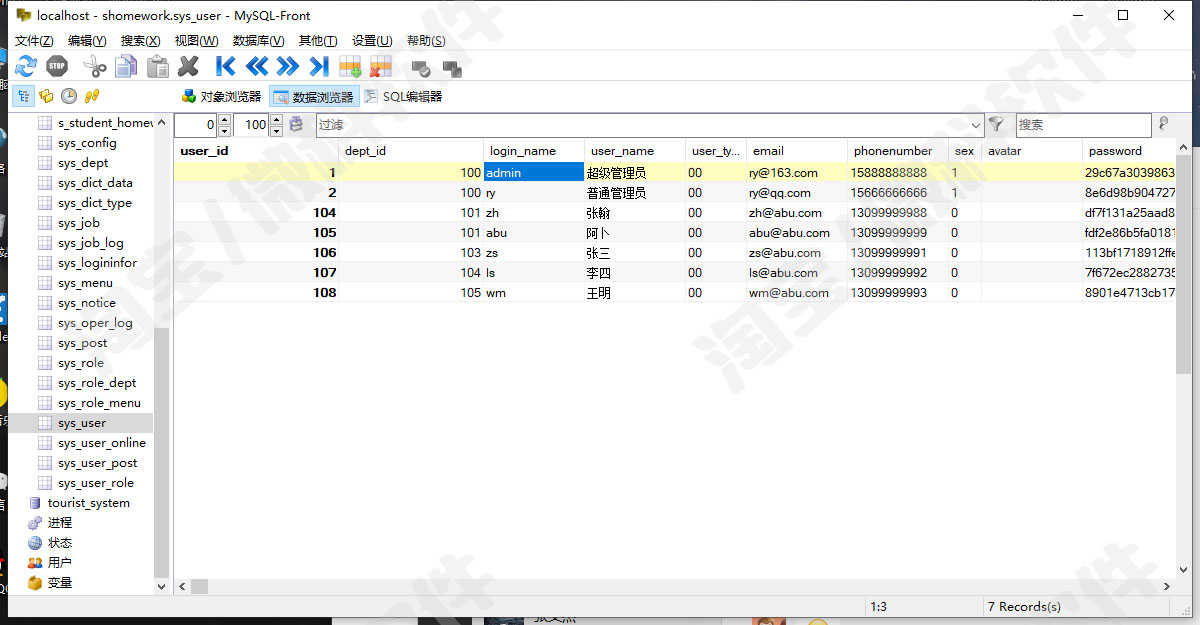The width and height of the screenshot is (1200, 625).
Task: Click the cancel changes toolbar icon
Action: (452, 68)
